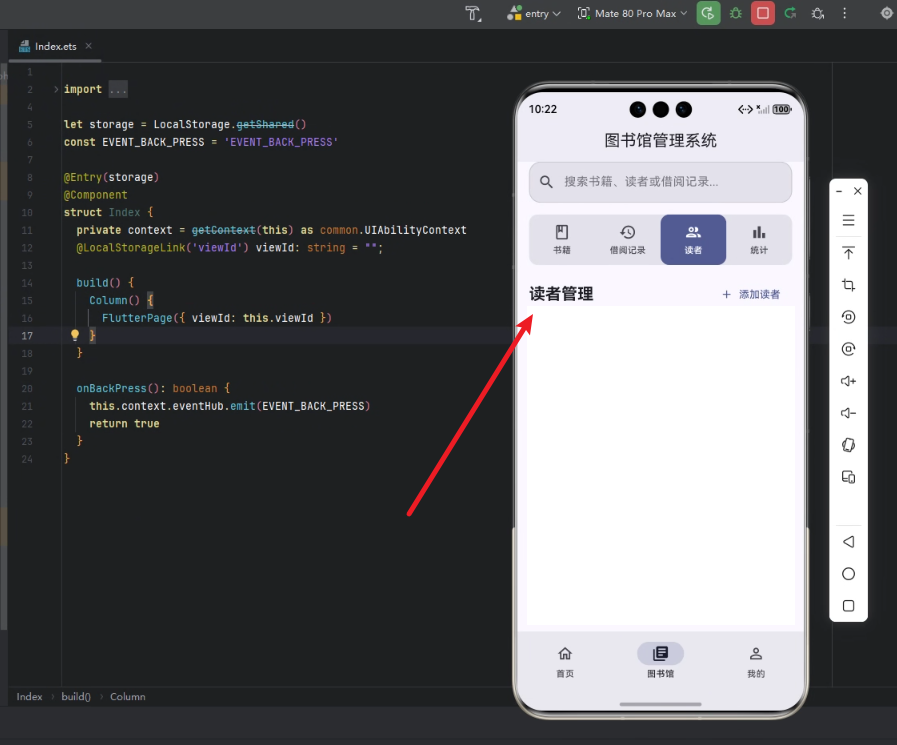Viewport: 897px width, 745px height.
Task: Click the EVENT_BACK_PRESS constant line
Action: pos(201,142)
